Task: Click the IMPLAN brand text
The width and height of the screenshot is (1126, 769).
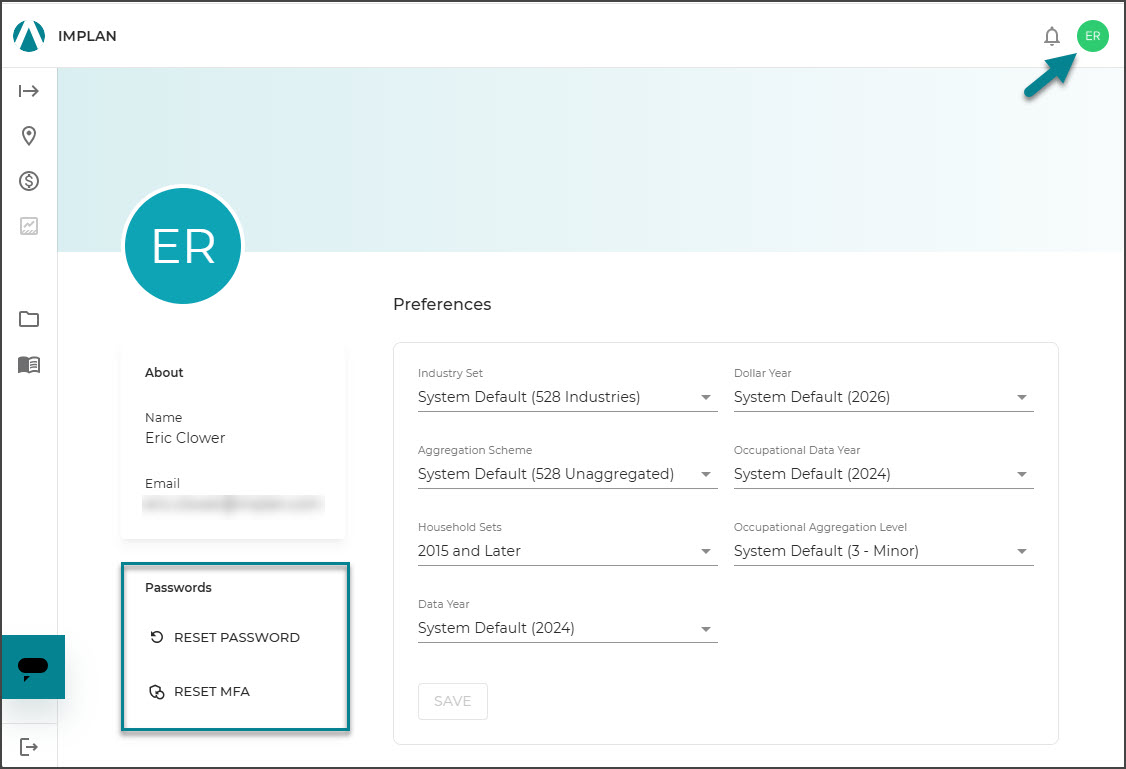Action: pos(87,36)
